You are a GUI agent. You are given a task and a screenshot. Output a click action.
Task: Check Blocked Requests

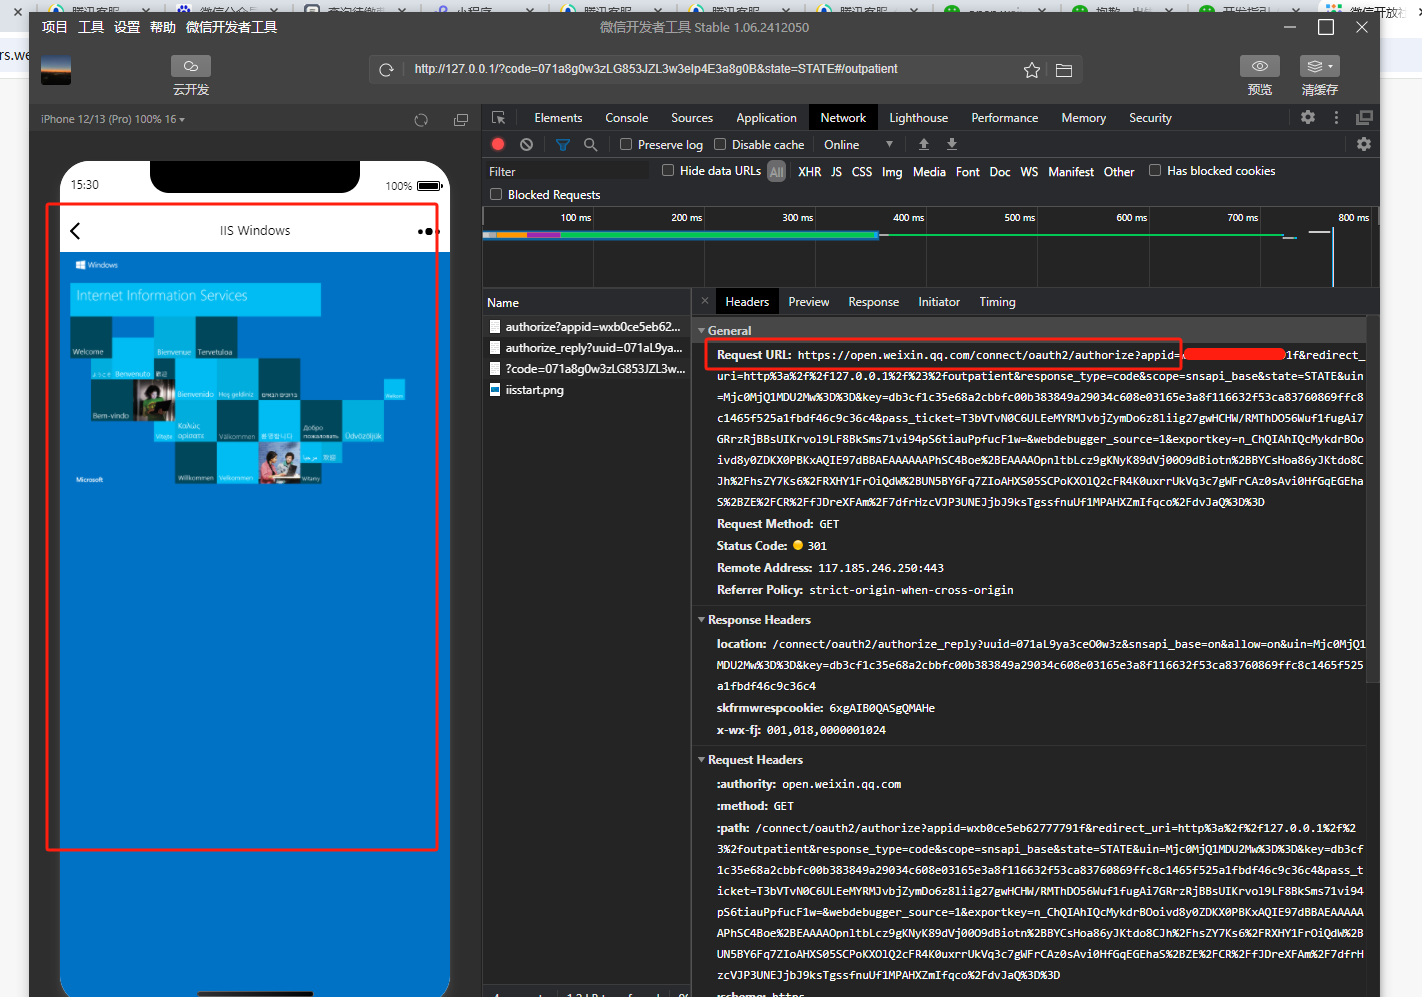pos(496,194)
